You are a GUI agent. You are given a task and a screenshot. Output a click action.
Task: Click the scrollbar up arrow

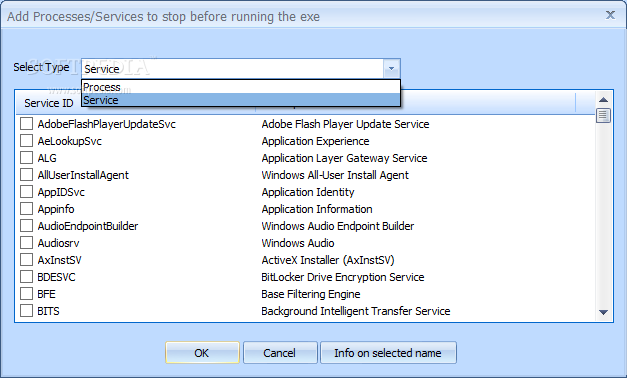[x=603, y=100]
